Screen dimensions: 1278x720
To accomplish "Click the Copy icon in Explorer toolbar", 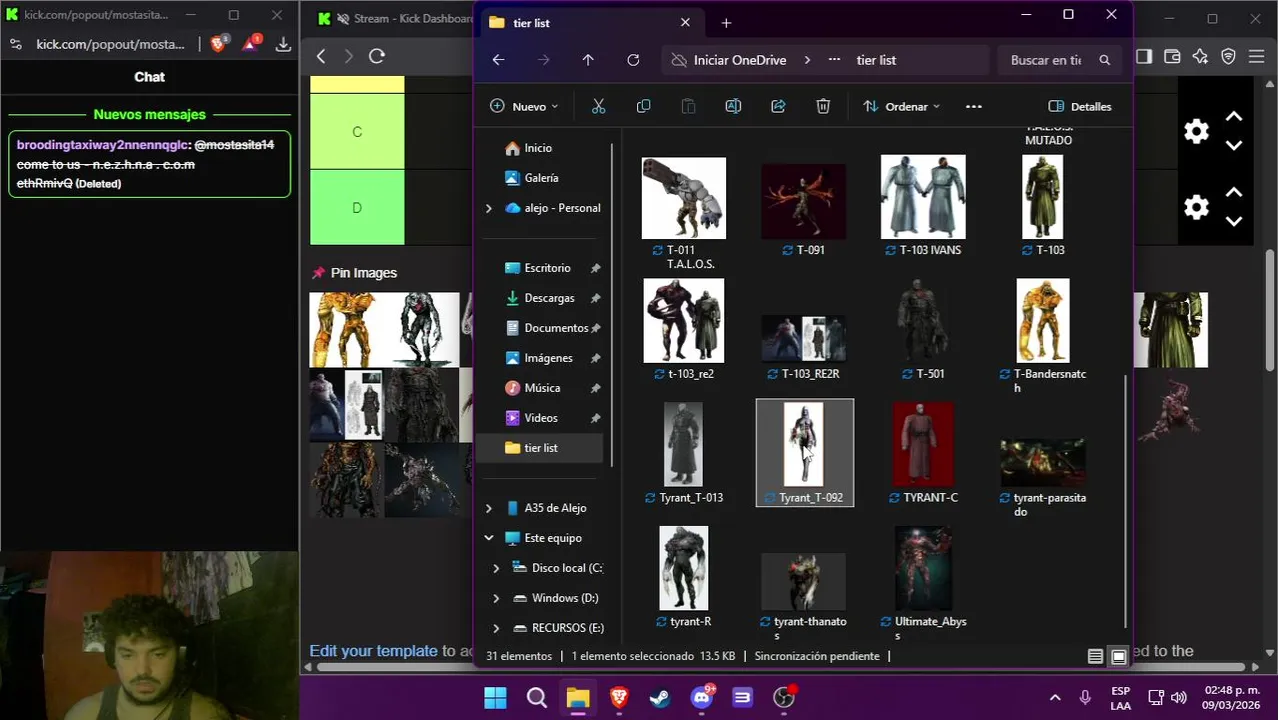I will point(643,106).
